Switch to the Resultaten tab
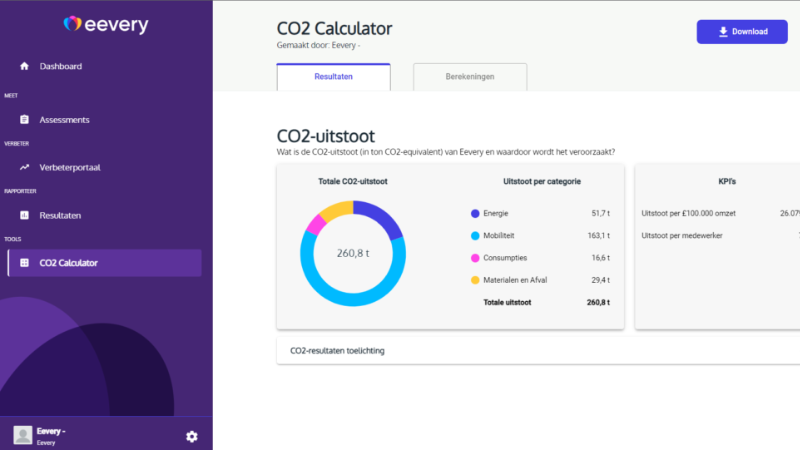Viewport: 800px width, 450px height. [x=334, y=77]
